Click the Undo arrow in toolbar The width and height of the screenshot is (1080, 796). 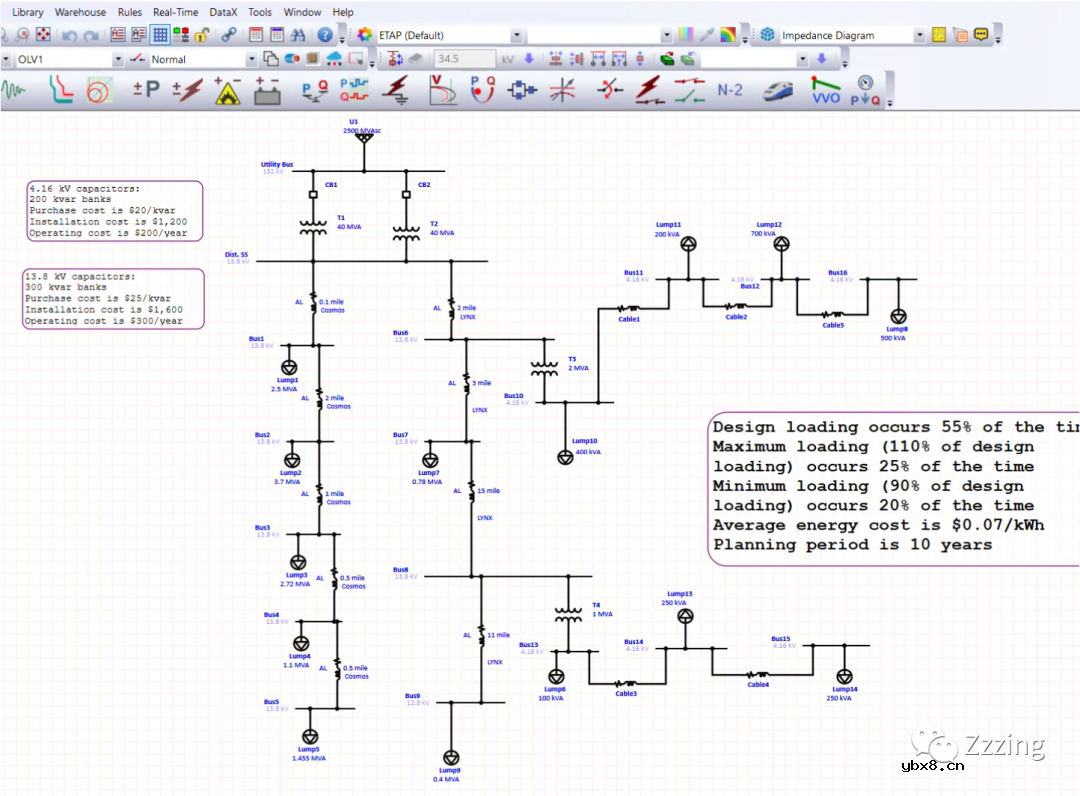(69, 35)
